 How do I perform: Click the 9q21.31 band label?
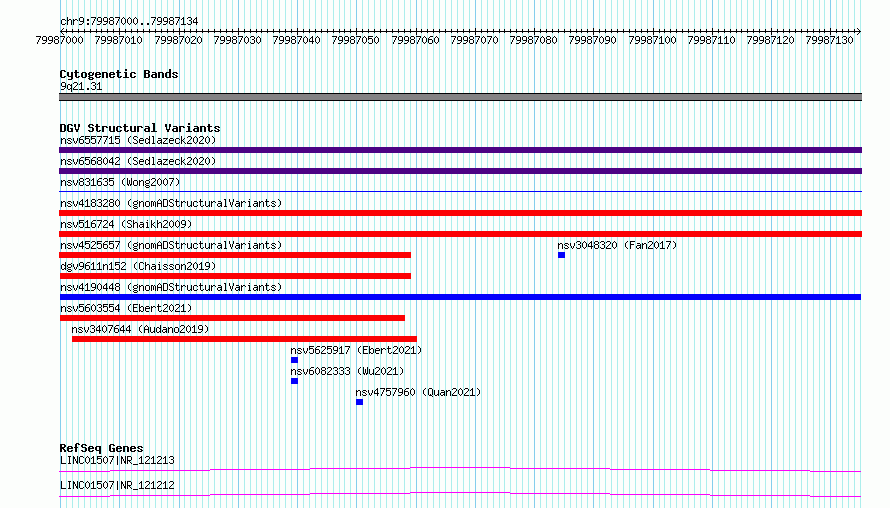coord(81,86)
